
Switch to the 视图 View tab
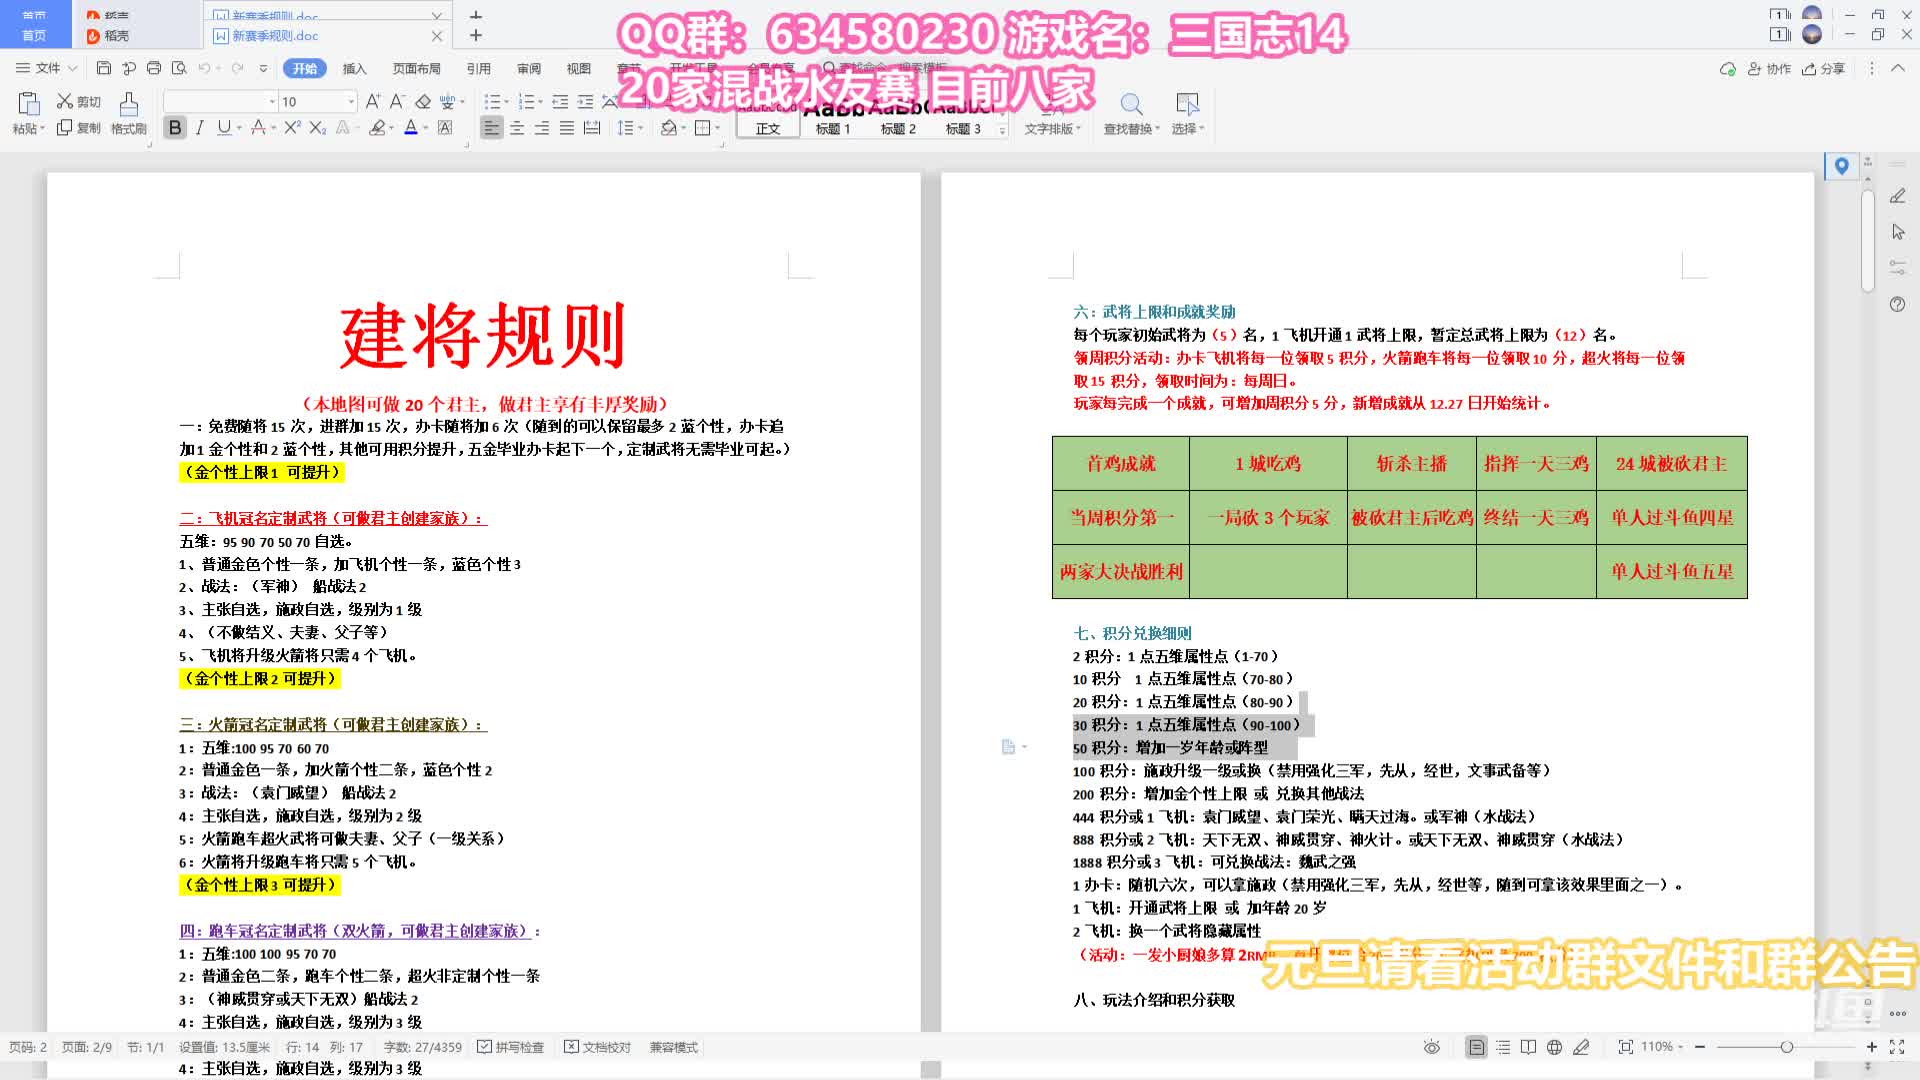[578, 68]
